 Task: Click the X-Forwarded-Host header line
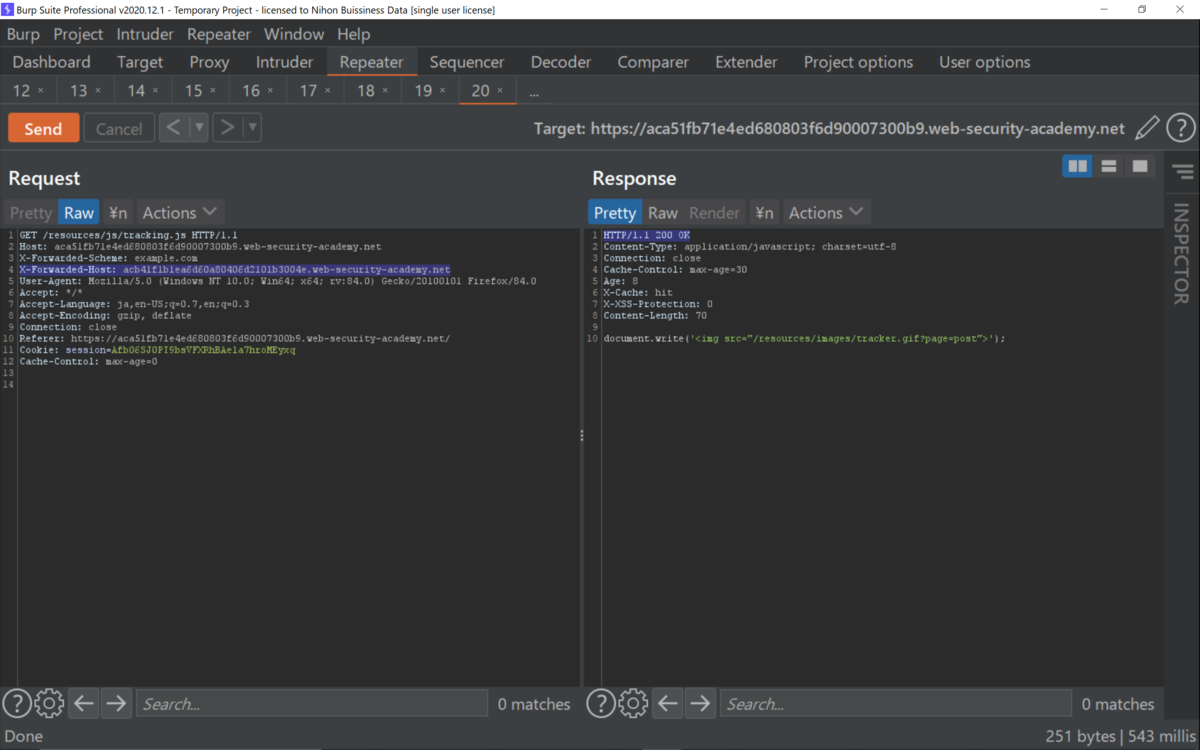click(x=235, y=269)
